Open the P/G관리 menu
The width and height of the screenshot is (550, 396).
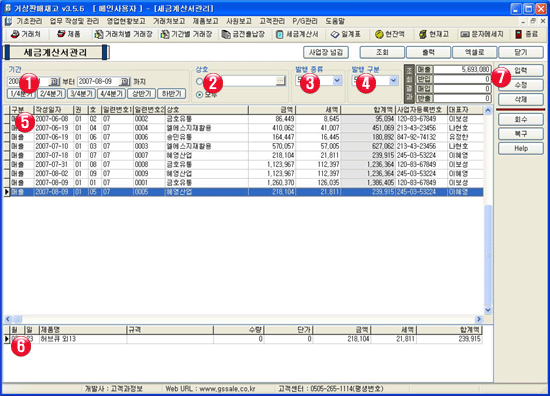(305, 21)
